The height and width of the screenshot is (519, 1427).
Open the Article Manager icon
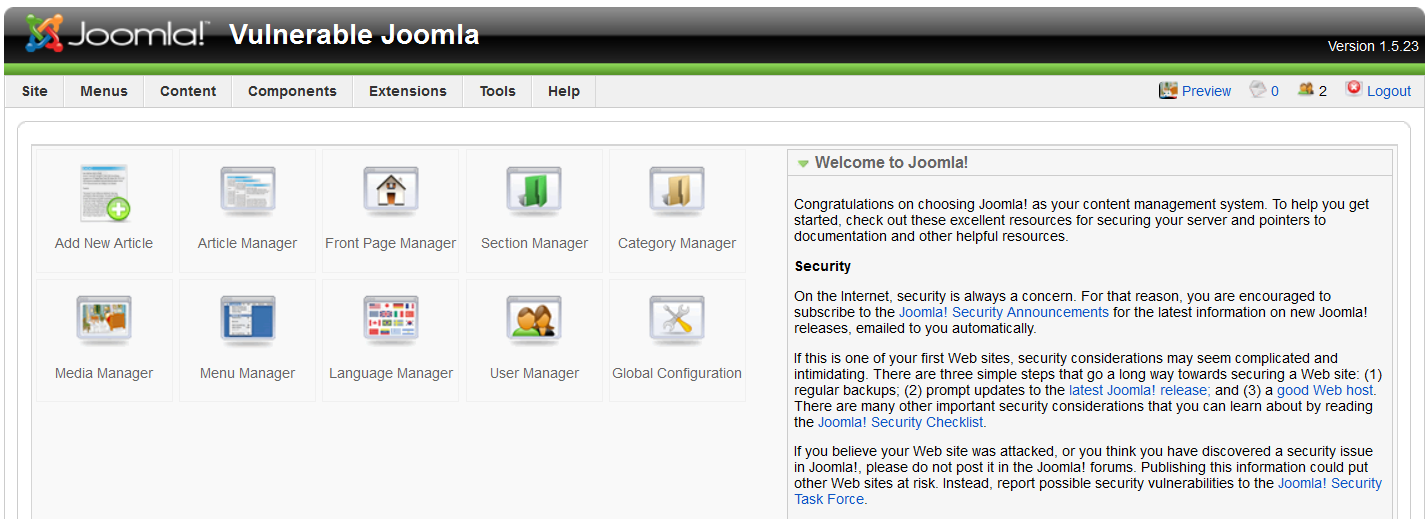point(247,194)
